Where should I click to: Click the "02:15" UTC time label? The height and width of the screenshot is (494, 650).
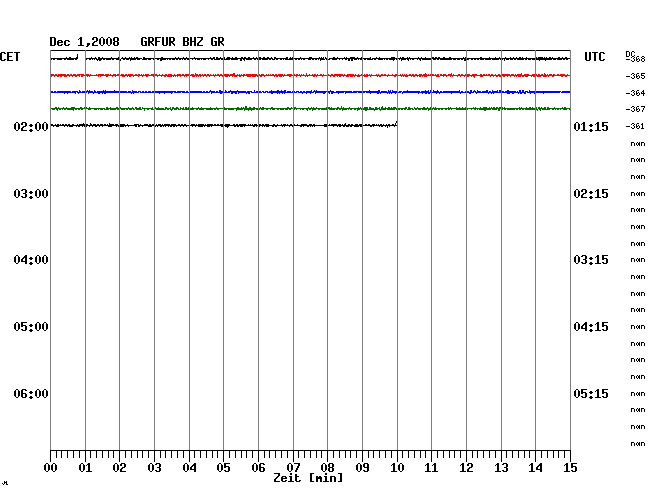pos(591,194)
